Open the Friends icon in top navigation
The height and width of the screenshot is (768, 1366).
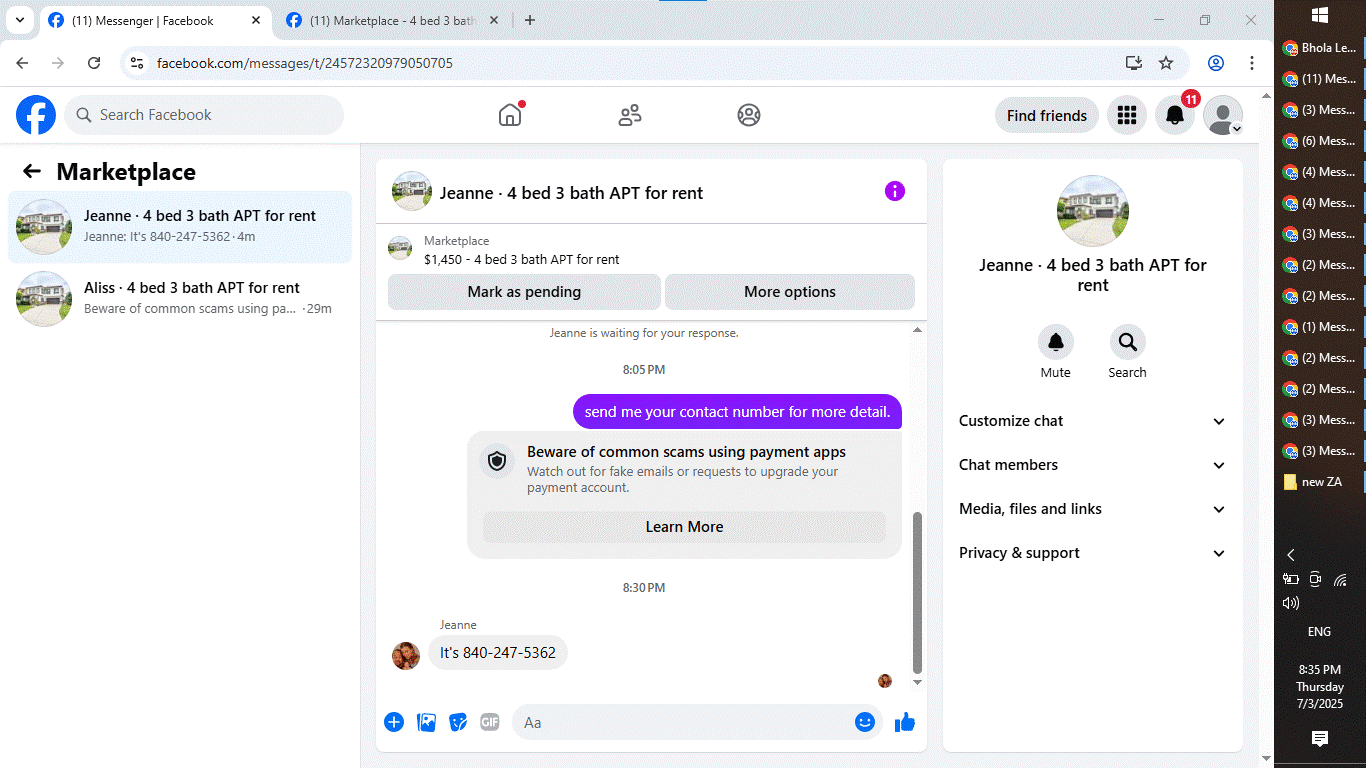[x=630, y=115]
